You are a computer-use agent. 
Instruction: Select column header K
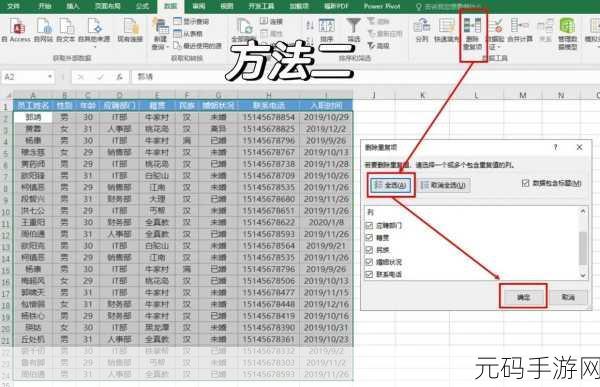tap(423, 95)
